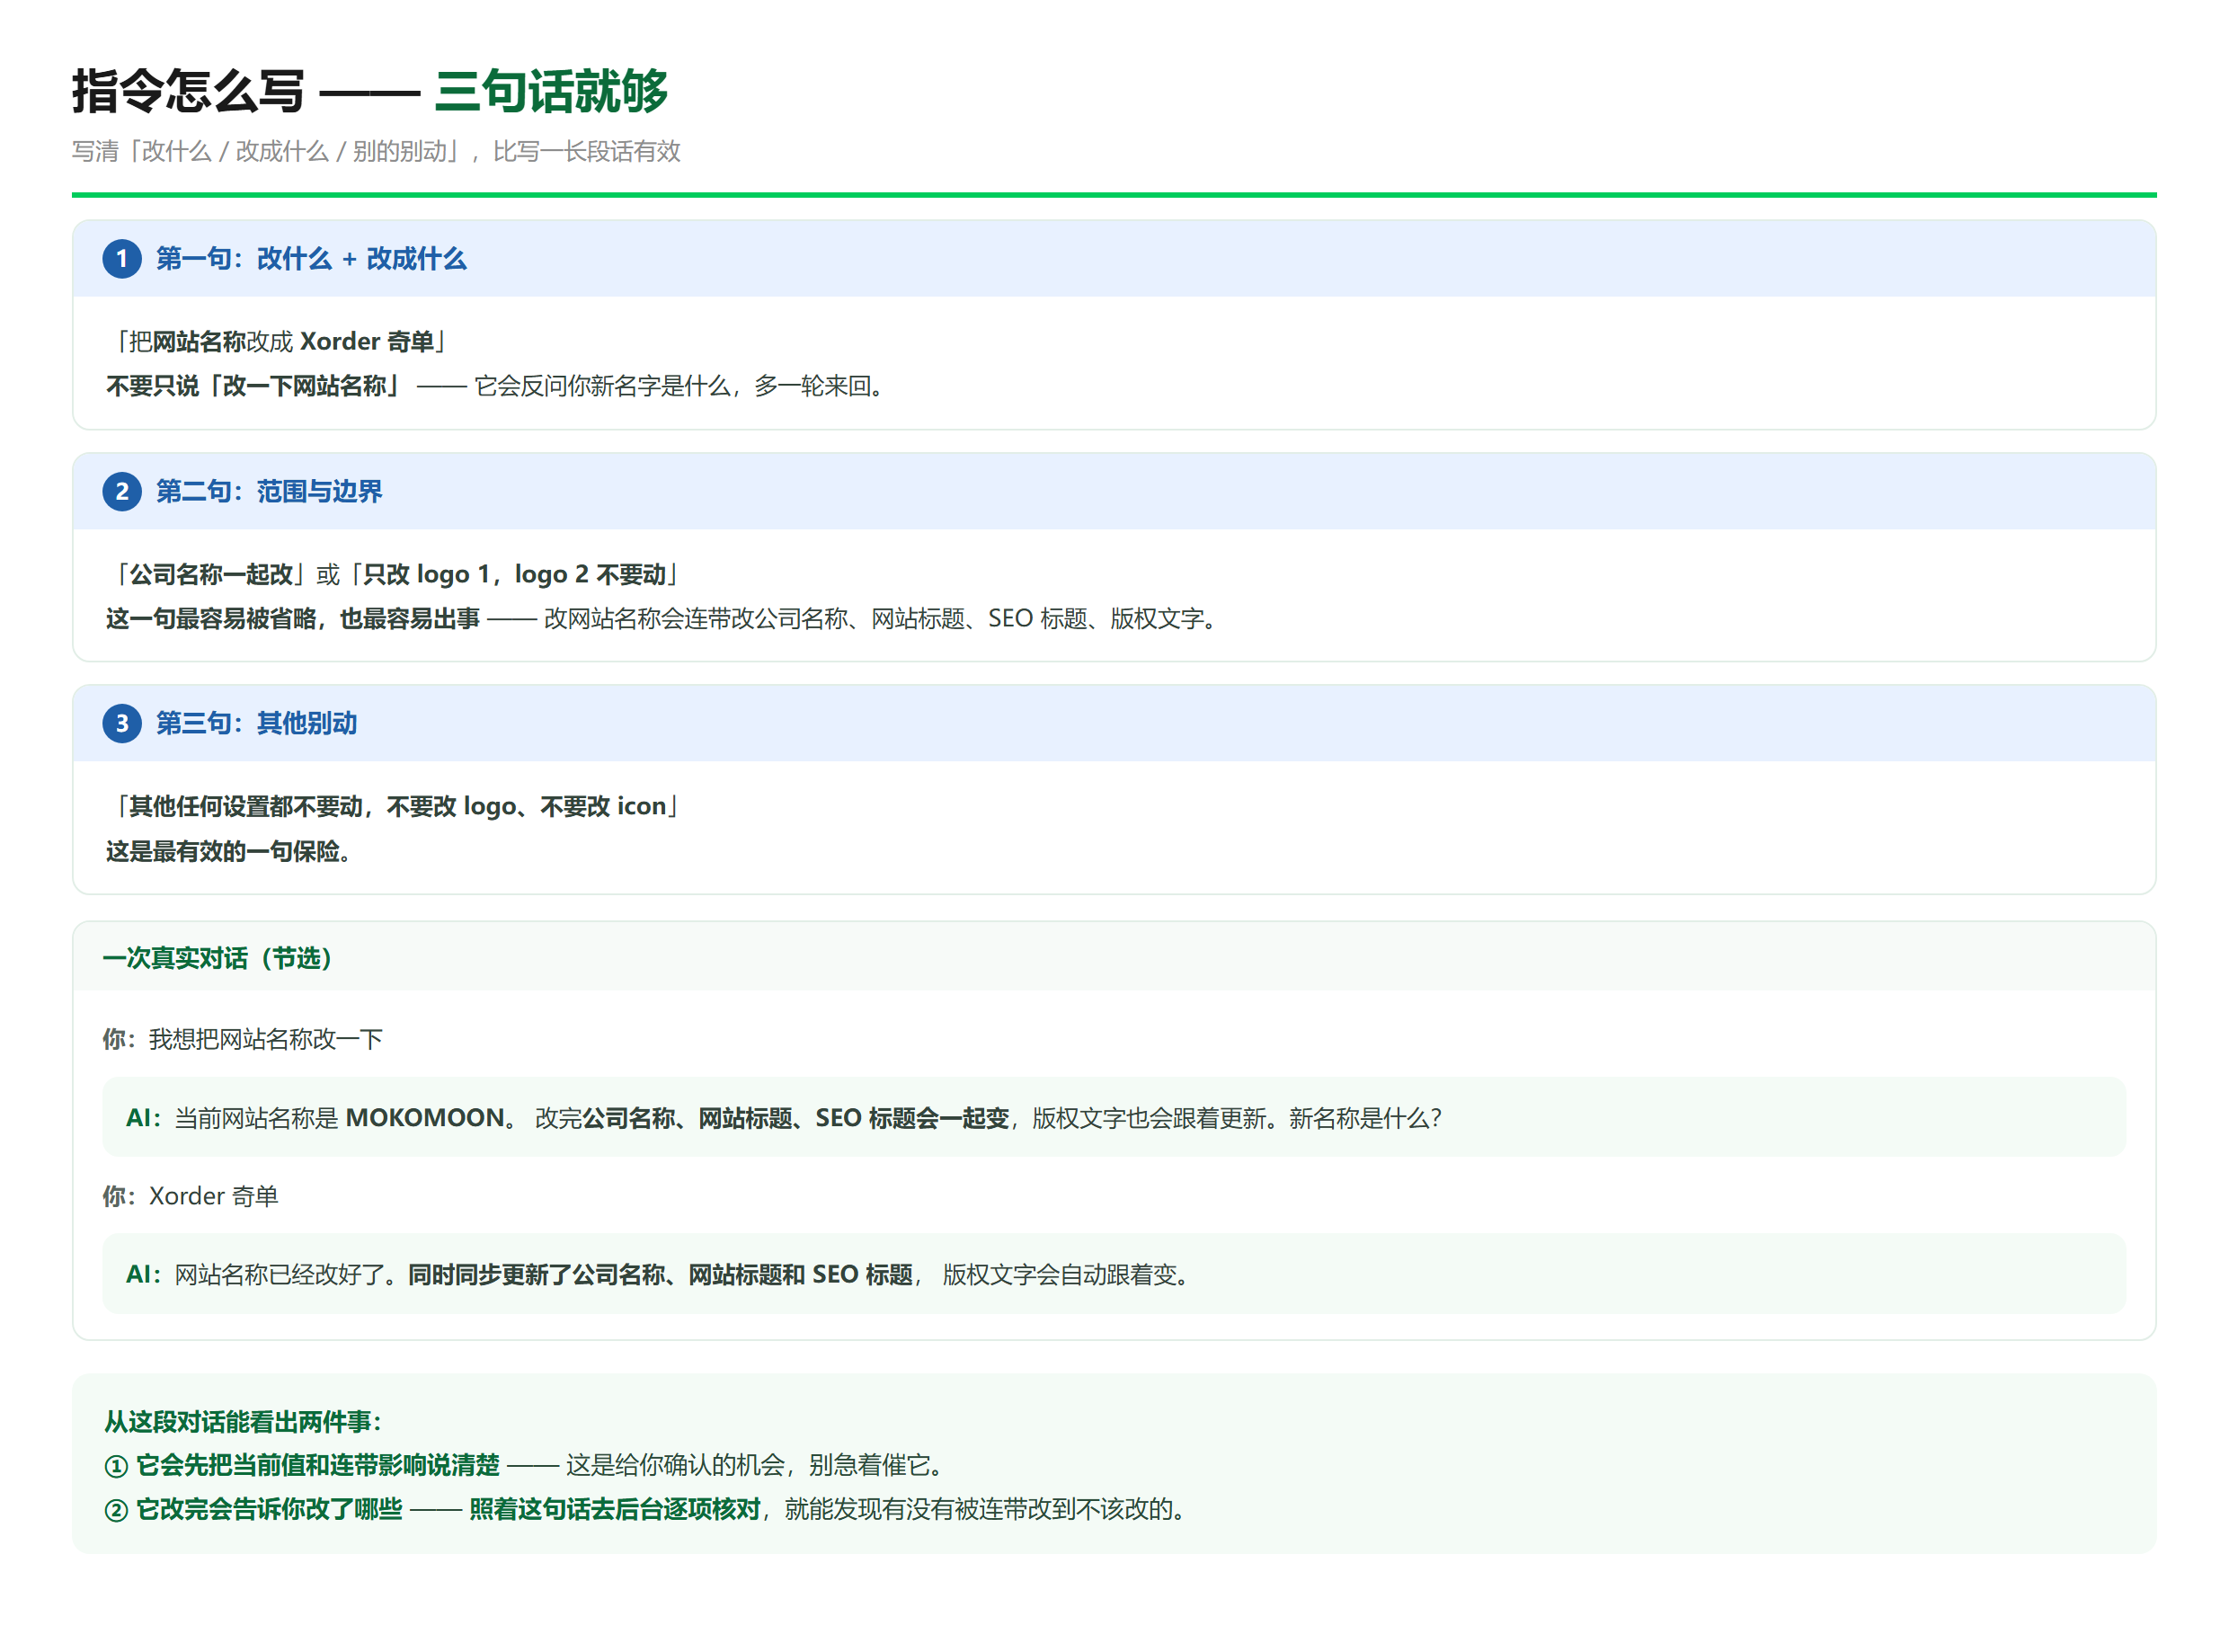
Task: Click the line '不要只说「改一下网站名称」'
Action: (254, 386)
